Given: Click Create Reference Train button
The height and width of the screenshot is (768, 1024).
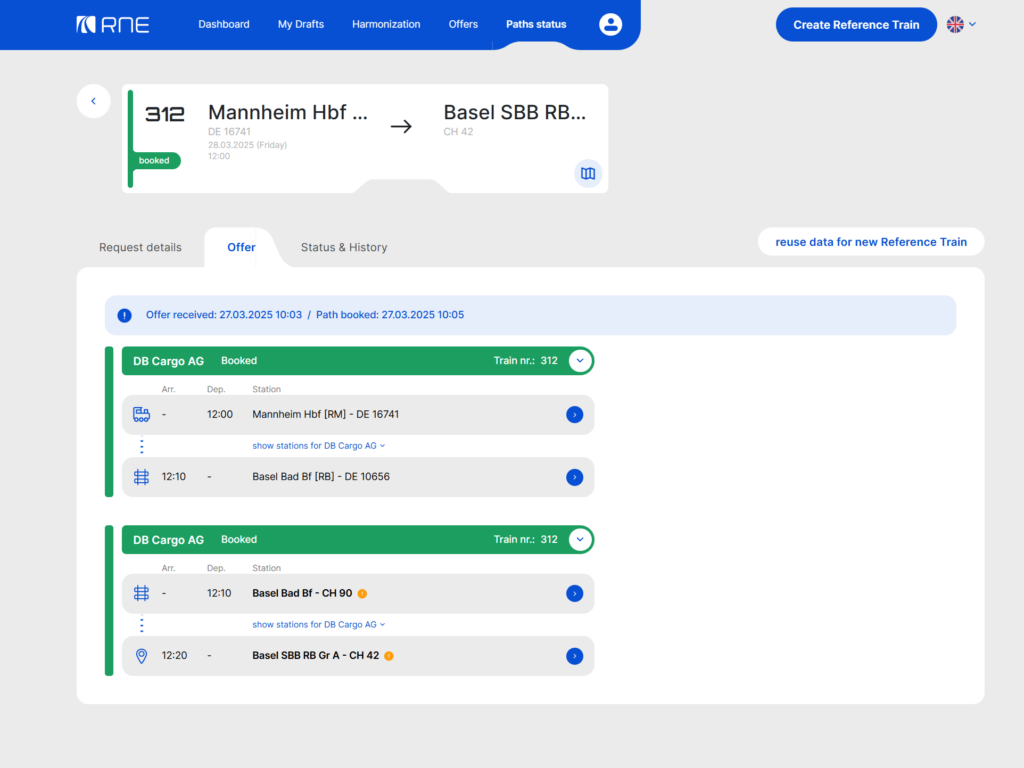Looking at the screenshot, I should pos(856,25).
